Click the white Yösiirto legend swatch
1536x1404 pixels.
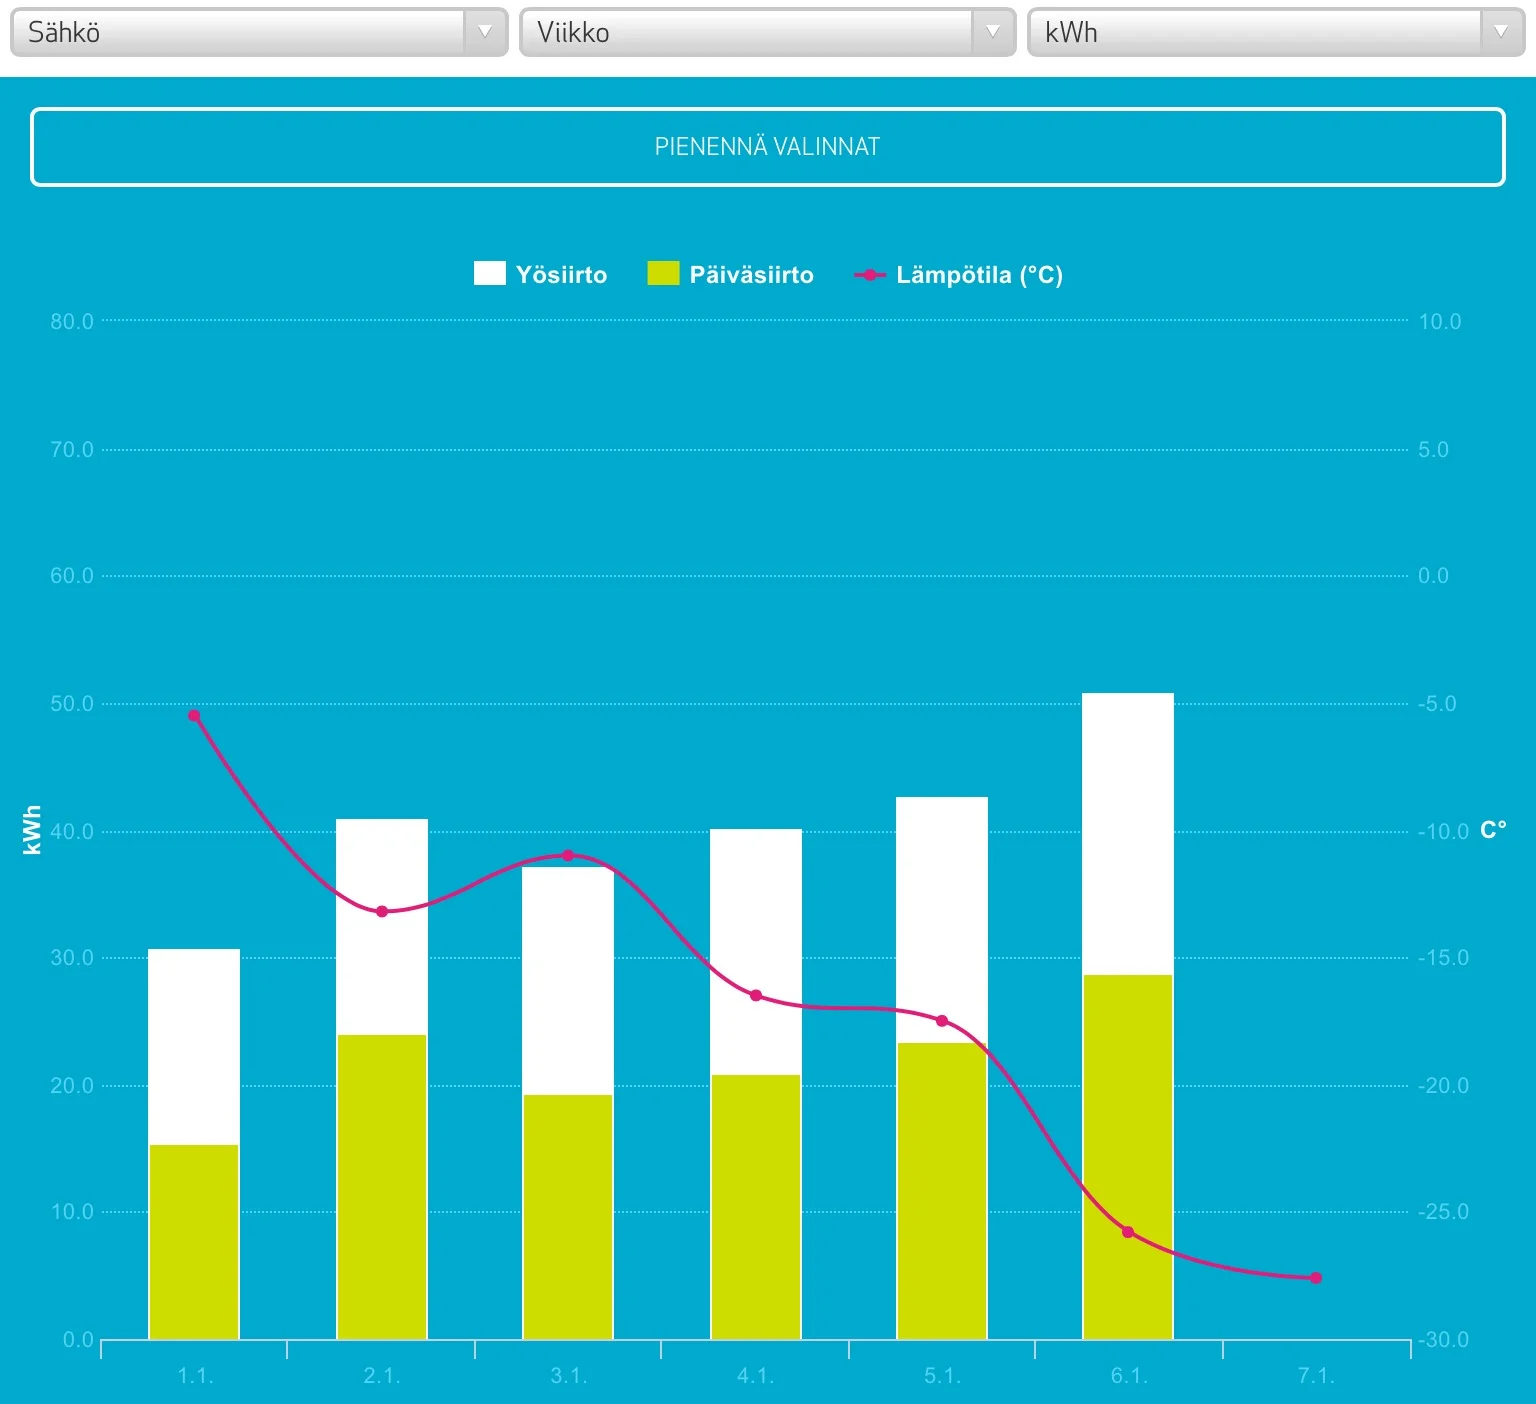tap(489, 274)
